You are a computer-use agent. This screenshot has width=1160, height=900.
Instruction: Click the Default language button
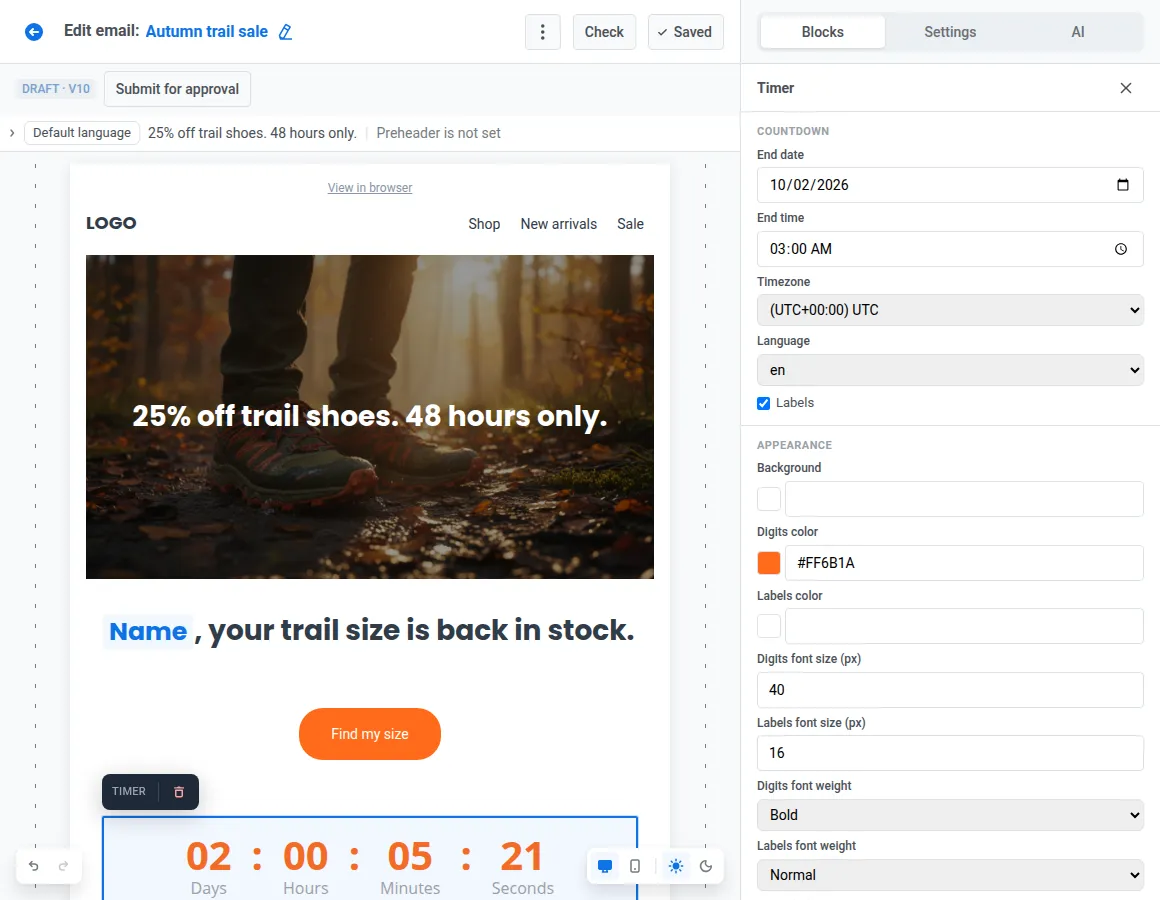click(x=82, y=133)
